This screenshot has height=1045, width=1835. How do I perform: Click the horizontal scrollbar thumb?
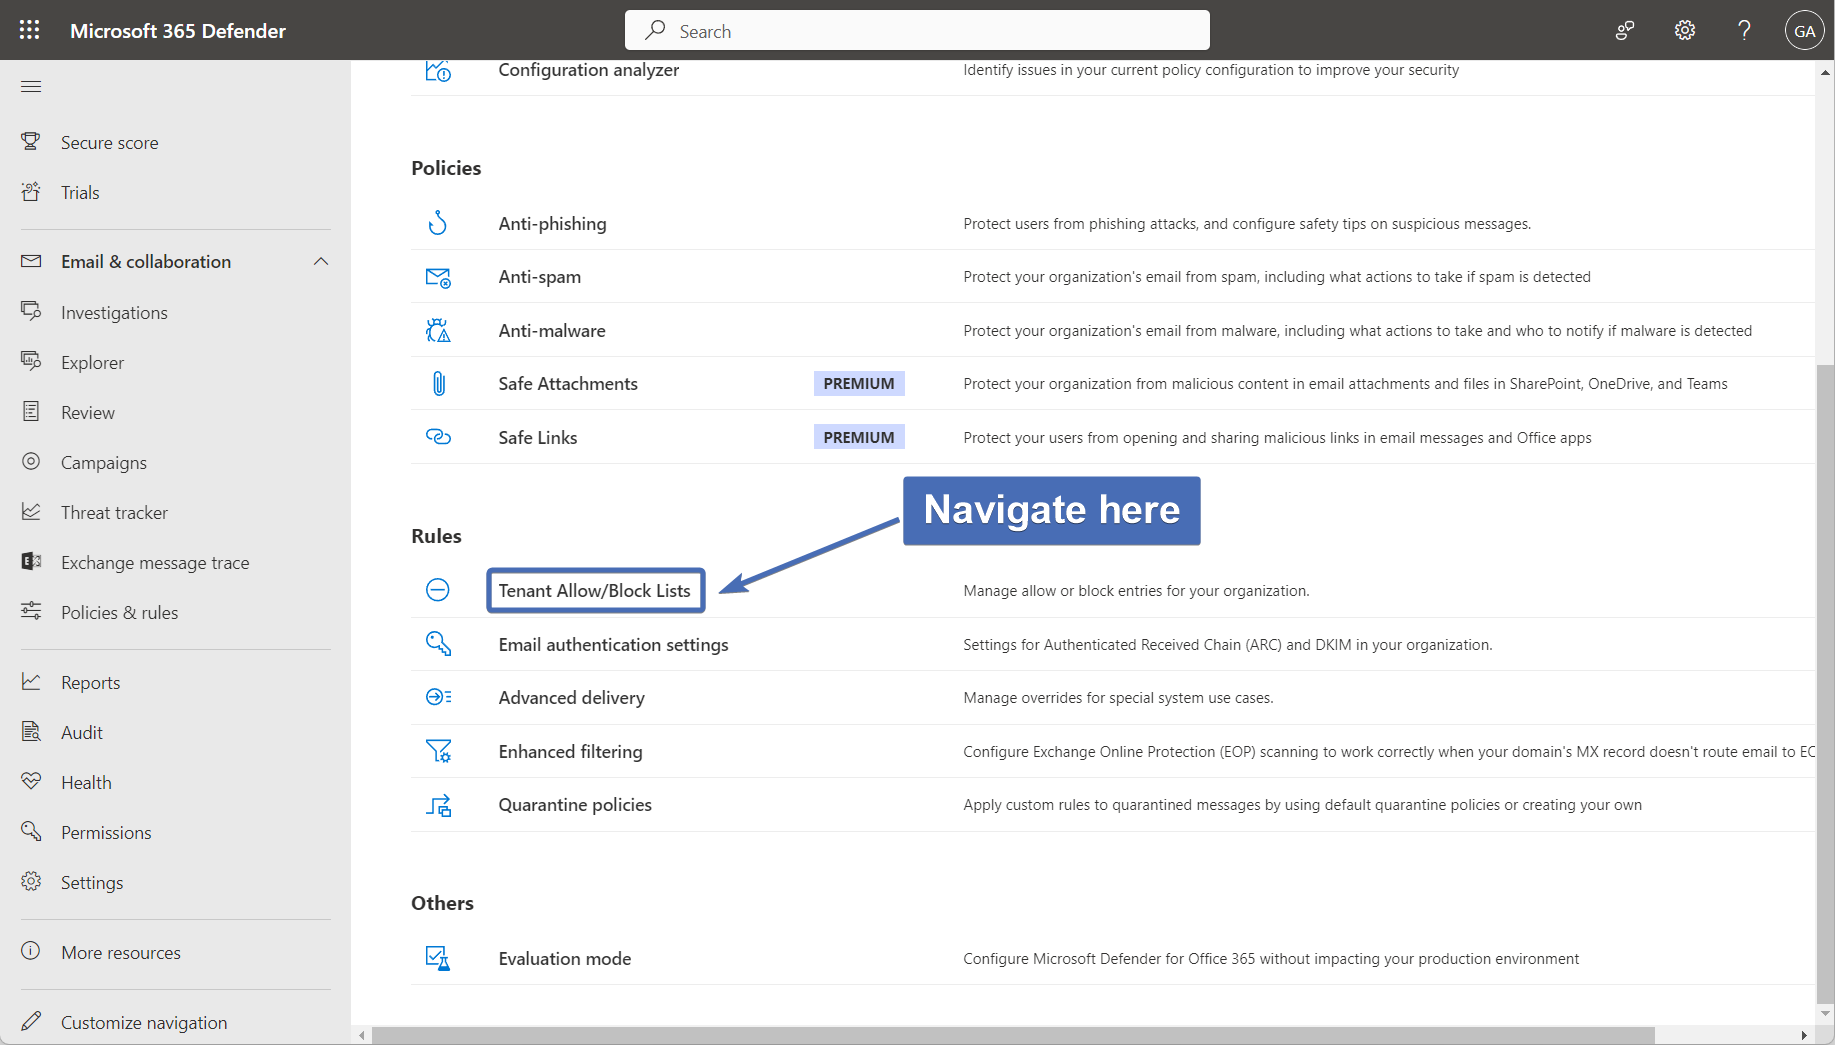pos(1013,1035)
